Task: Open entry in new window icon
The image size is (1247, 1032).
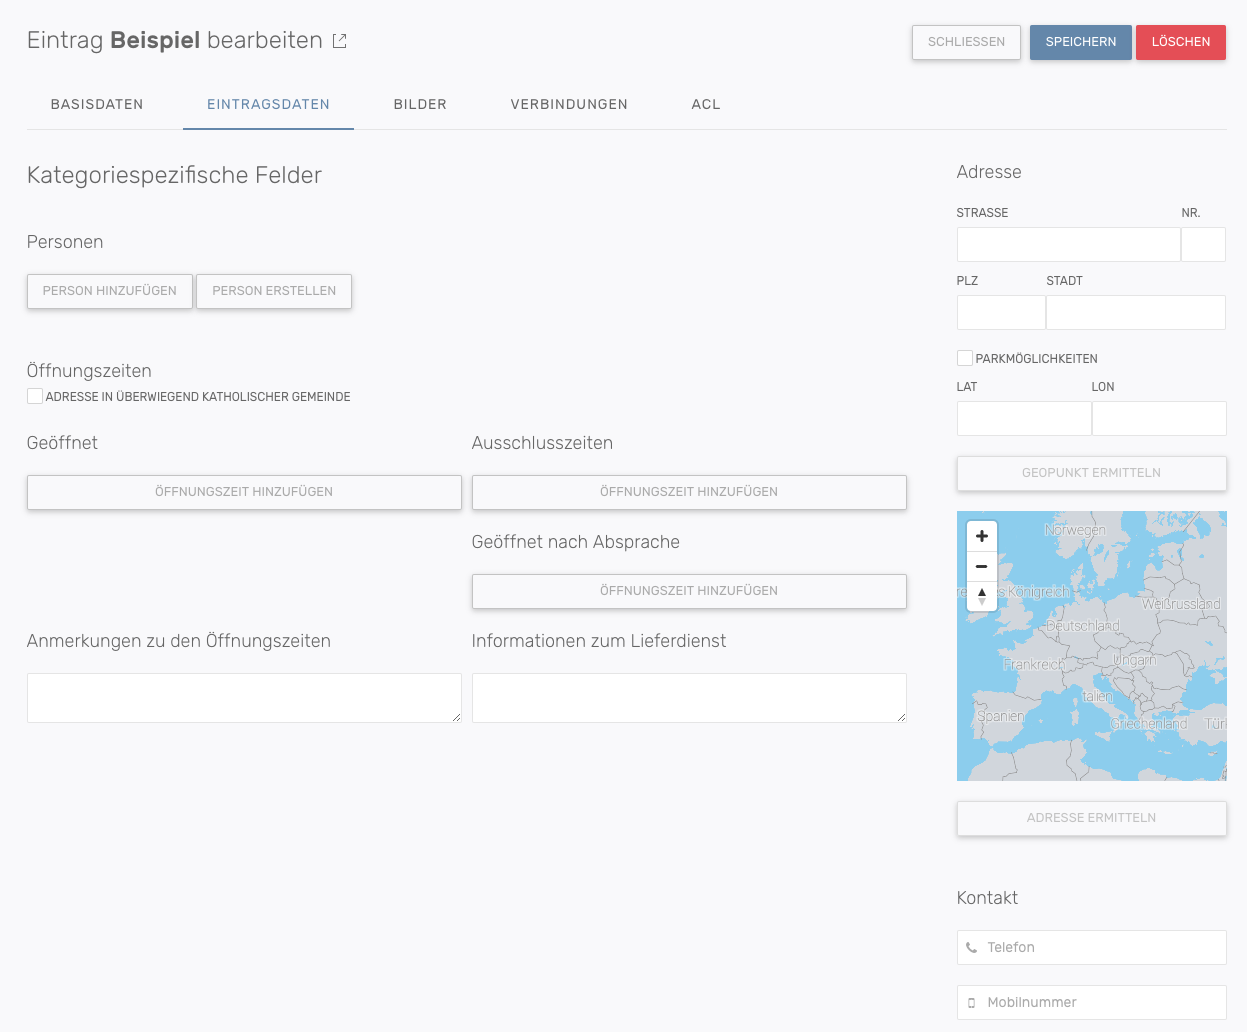Action: coord(340,41)
